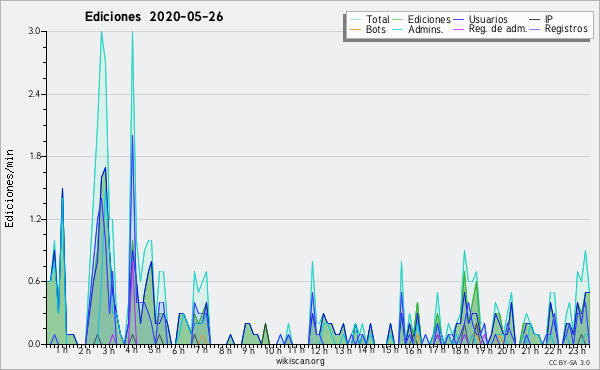Viewport: 600px width, 370px height.
Task: Click the wikiscan.org caption
Action: click(x=300, y=361)
